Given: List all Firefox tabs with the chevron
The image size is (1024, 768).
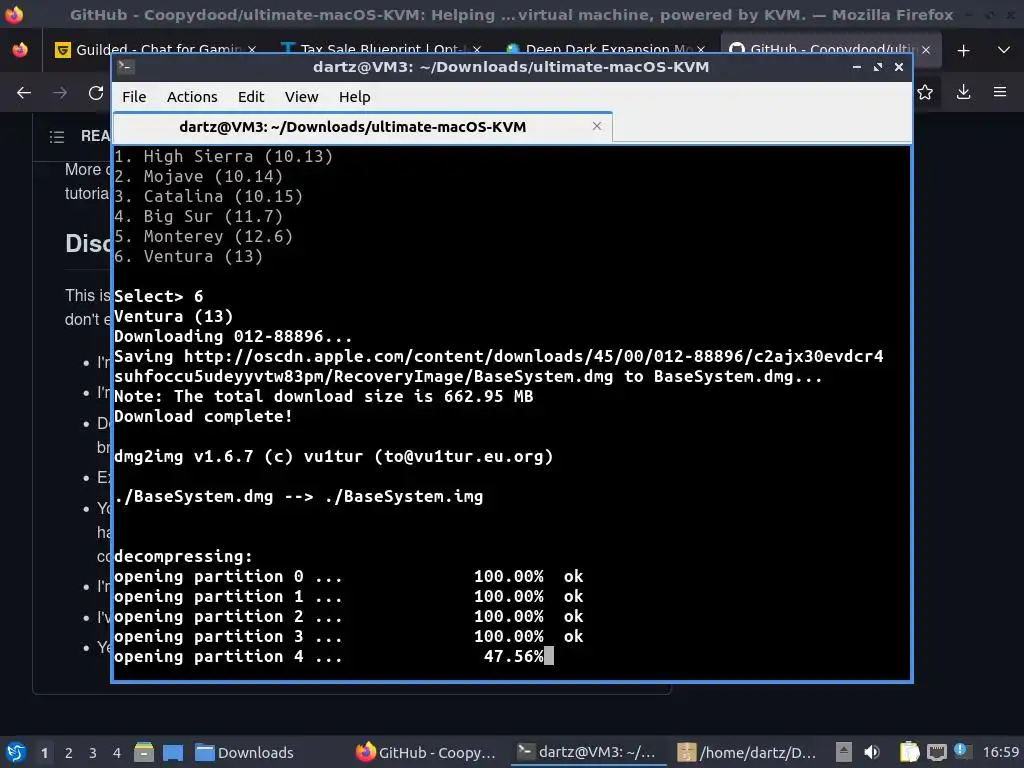Looking at the screenshot, I should click(1004, 50).
